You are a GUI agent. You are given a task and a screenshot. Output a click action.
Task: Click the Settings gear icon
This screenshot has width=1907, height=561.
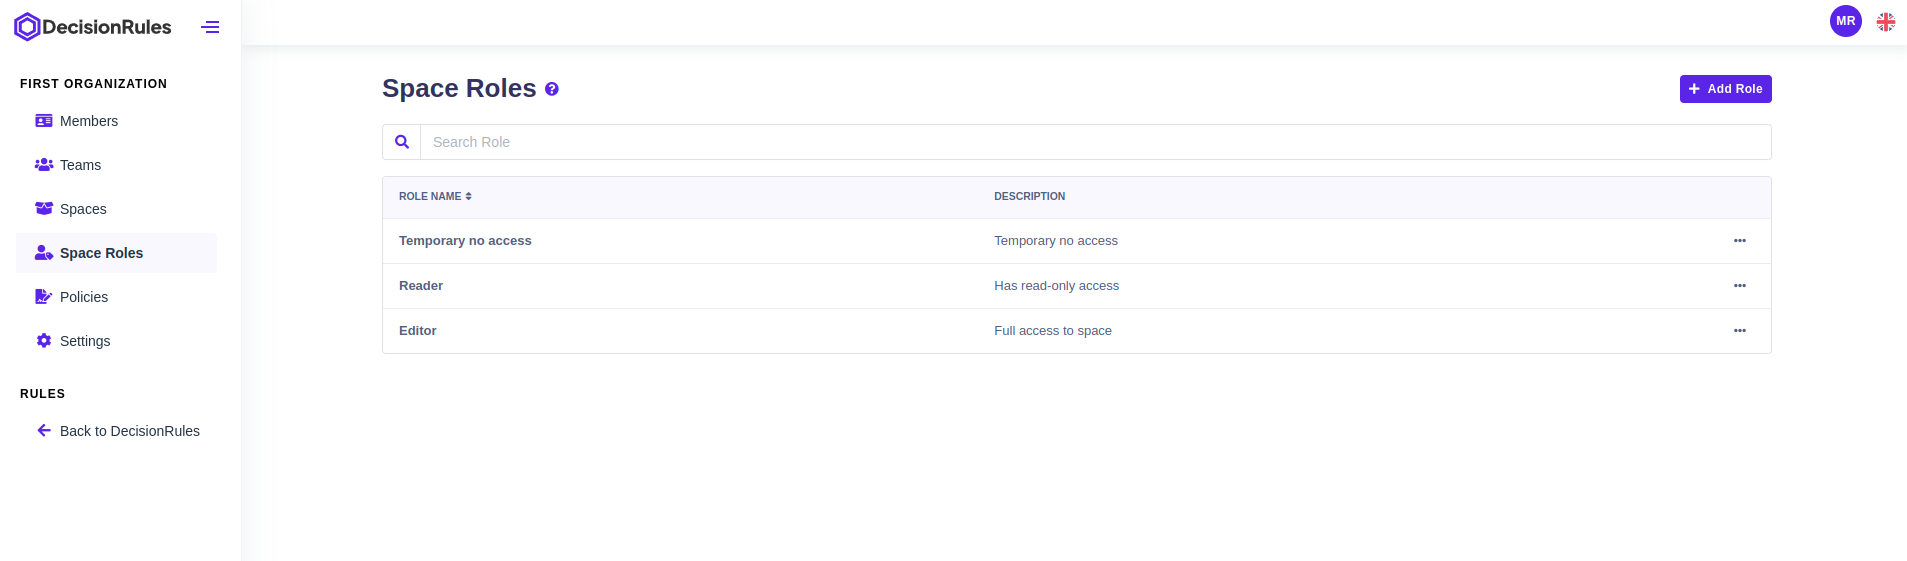pyautogui.click(x=44, y=341)
